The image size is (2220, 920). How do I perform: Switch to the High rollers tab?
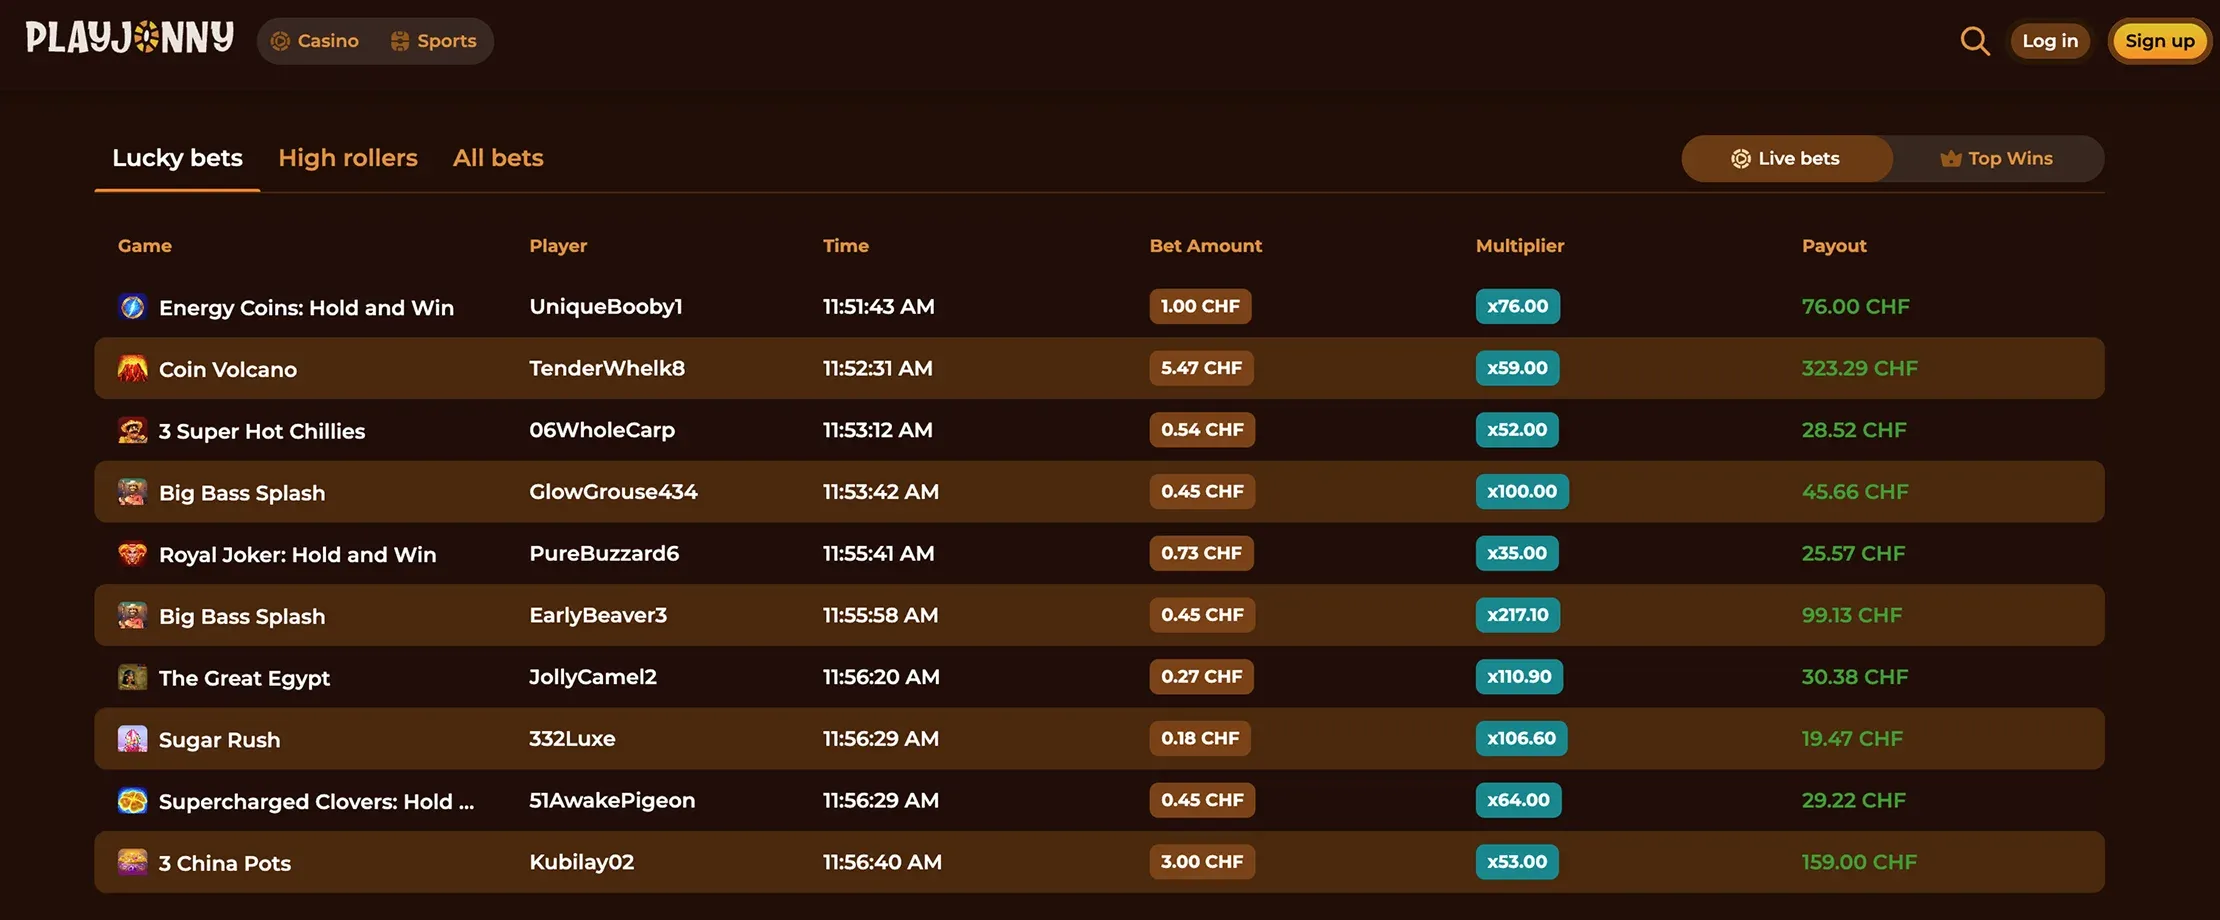348,158
